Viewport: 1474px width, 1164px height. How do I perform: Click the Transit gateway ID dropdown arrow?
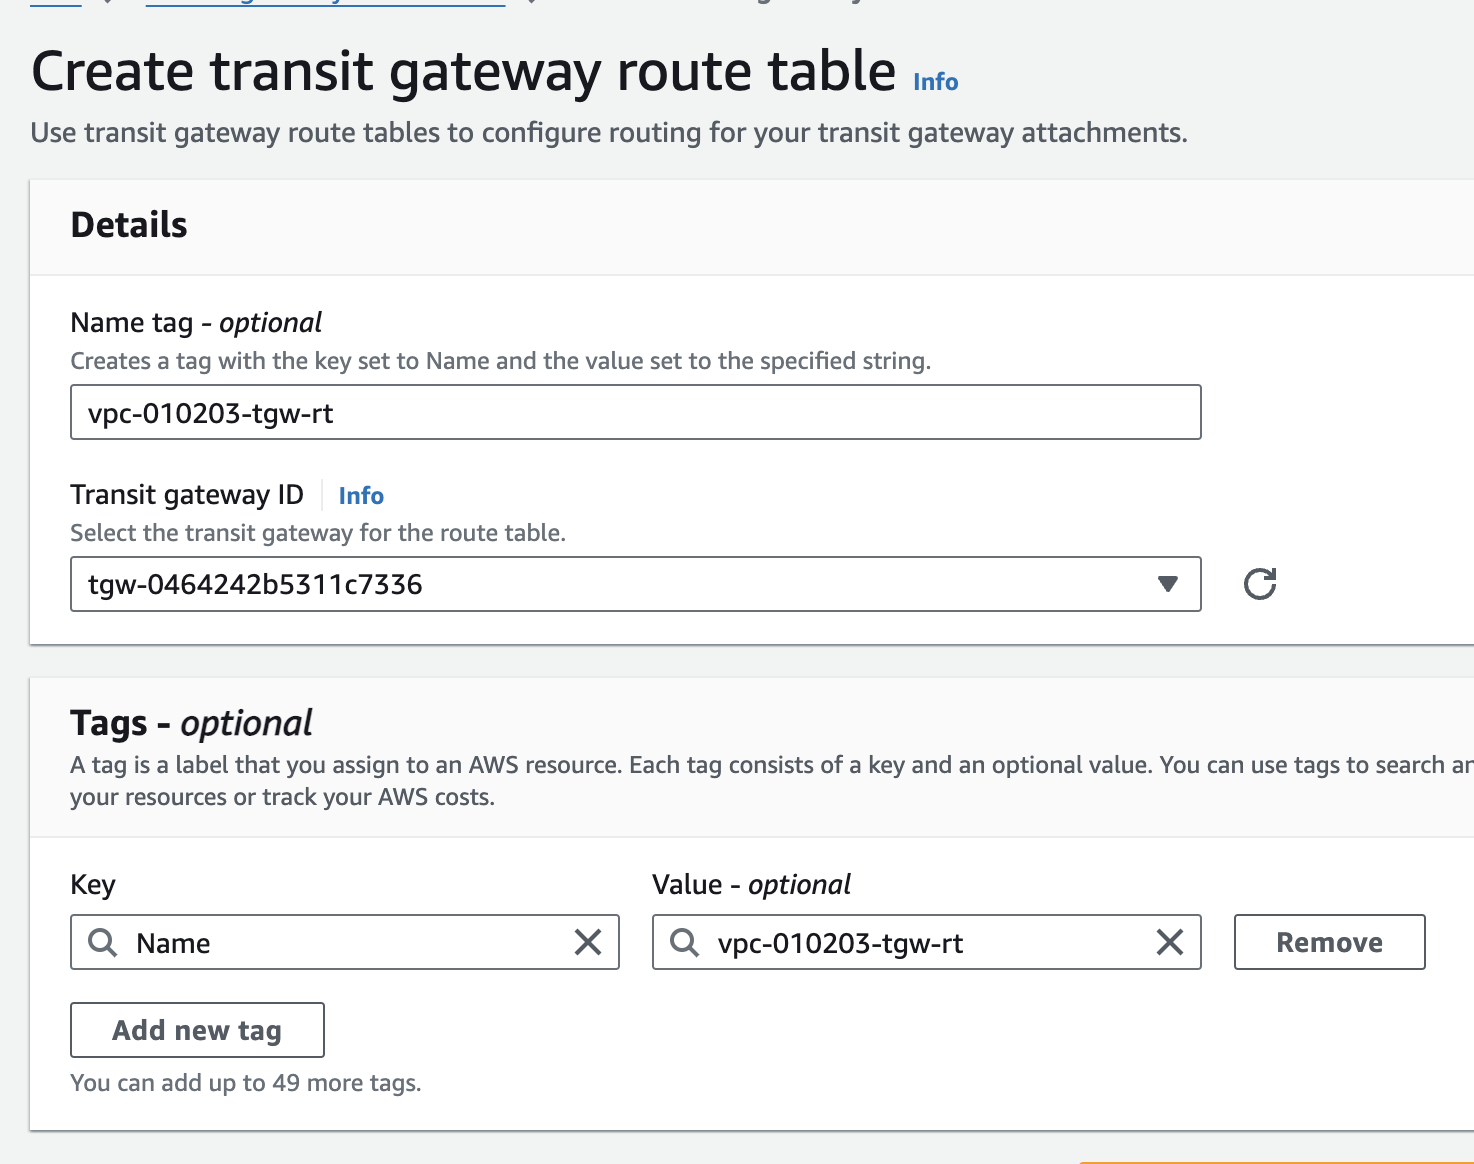[x=1167, y=584]
